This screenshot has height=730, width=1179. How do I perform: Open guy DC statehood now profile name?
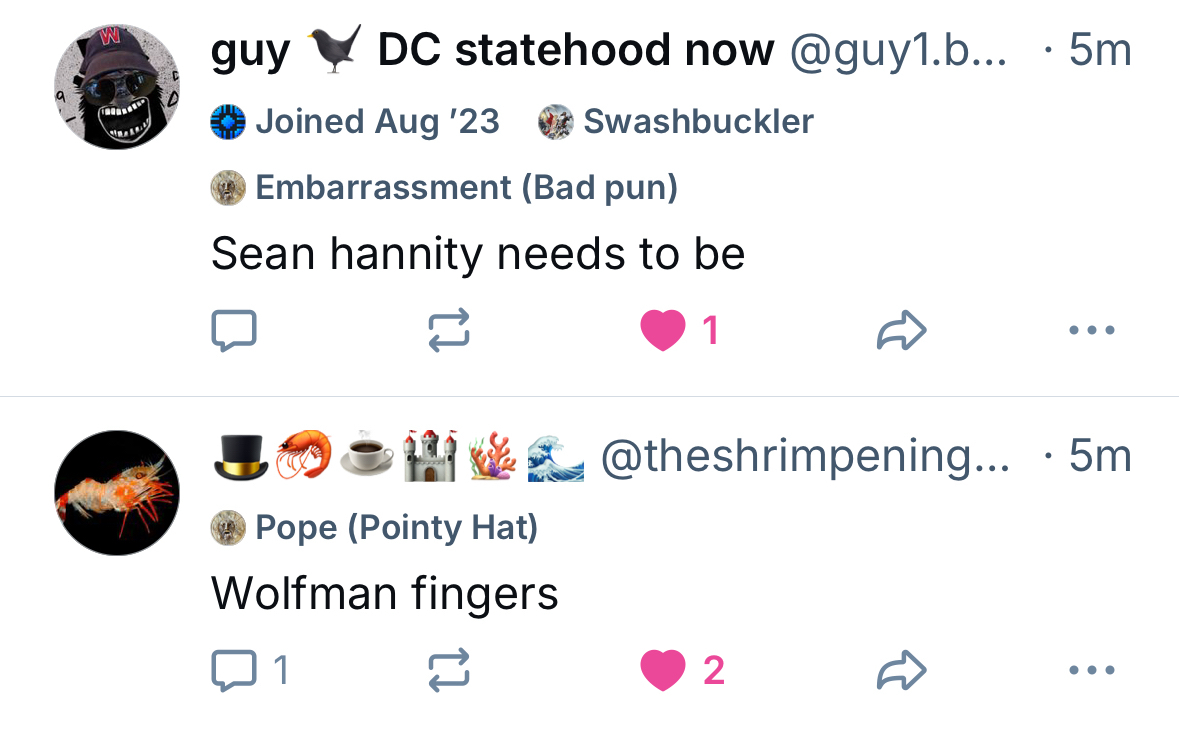(492, 50)
